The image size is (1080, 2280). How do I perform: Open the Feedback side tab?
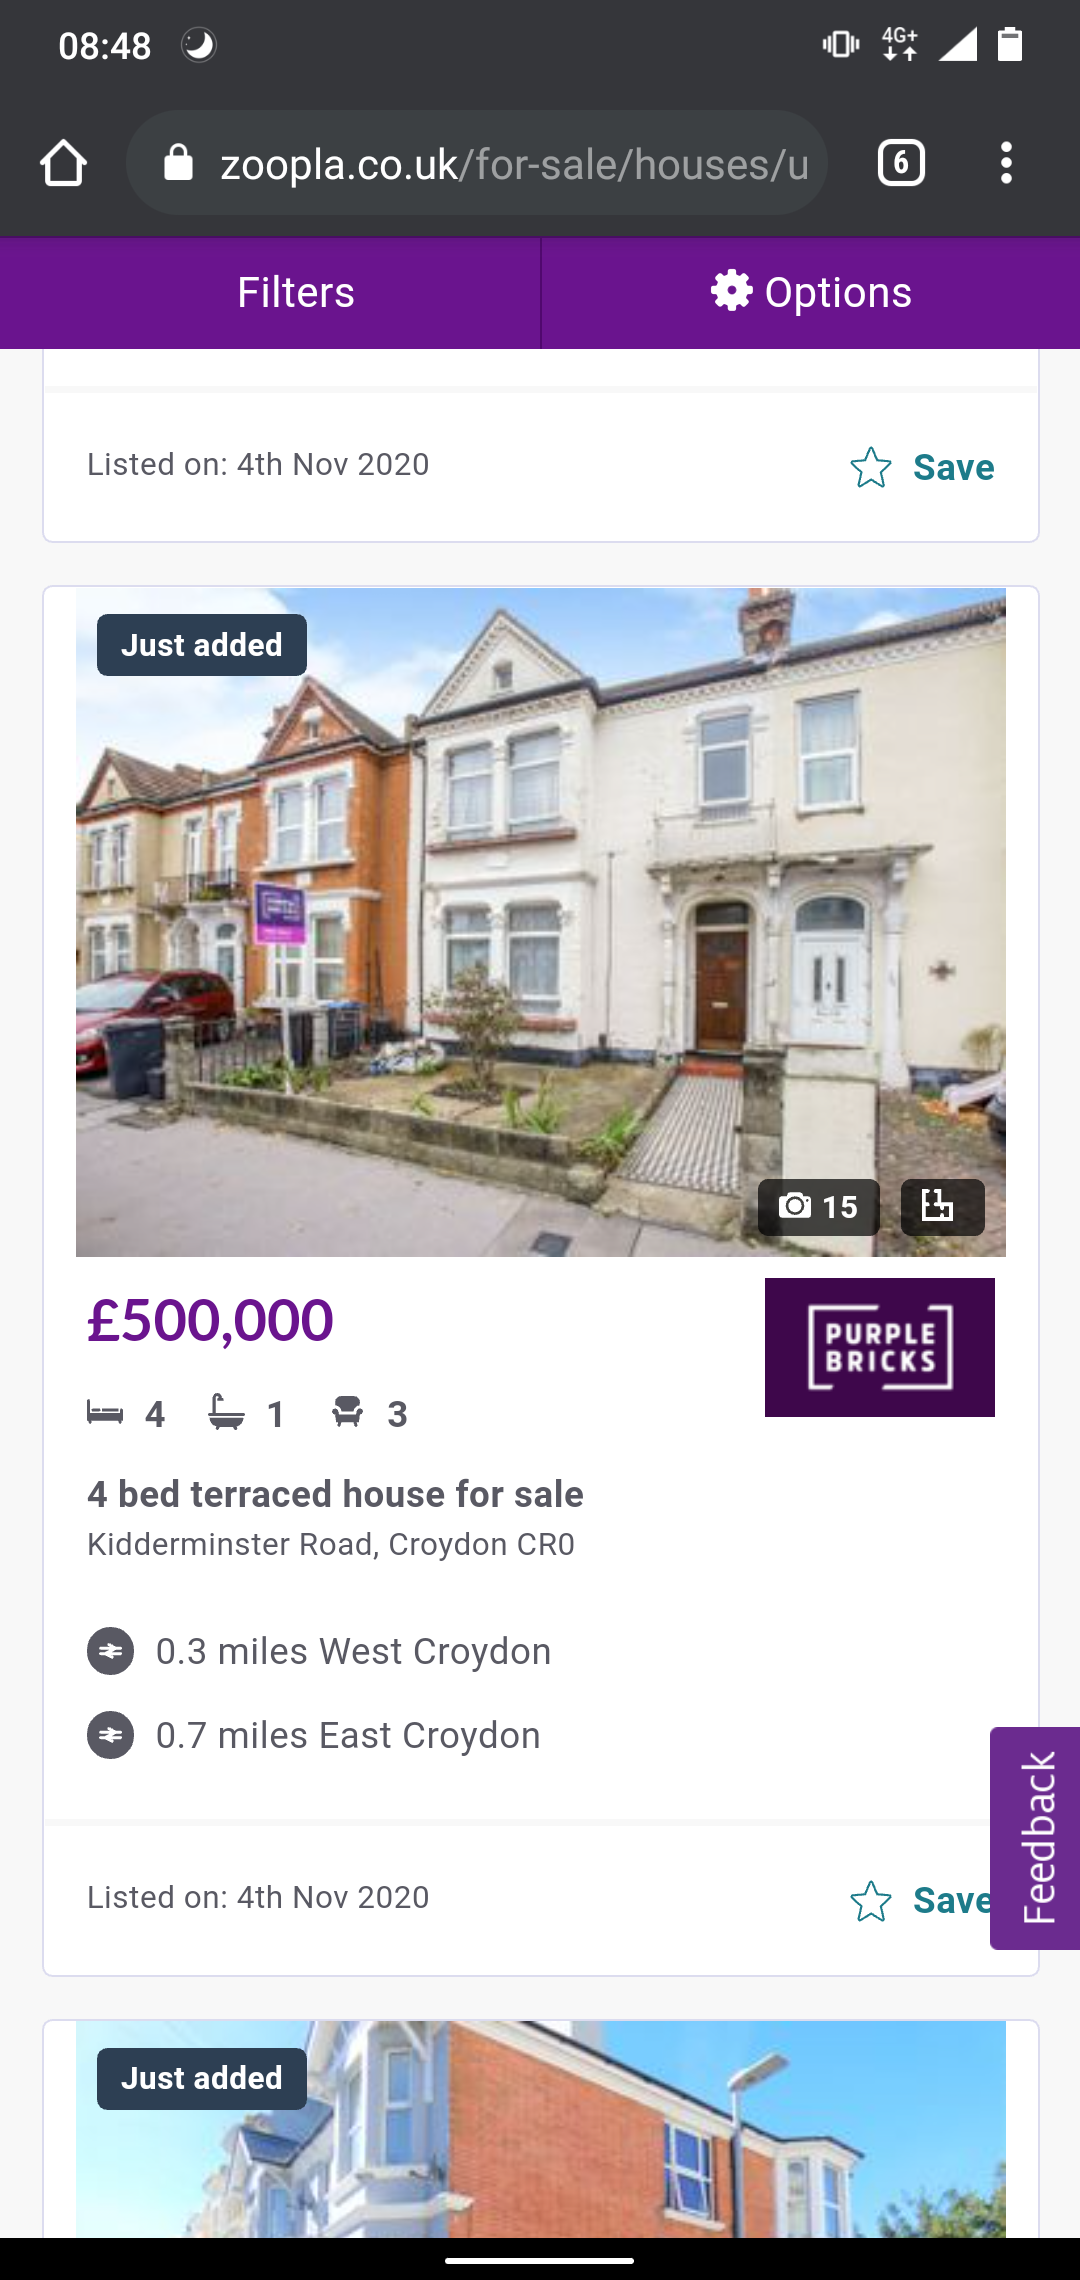(1035, 1838)
